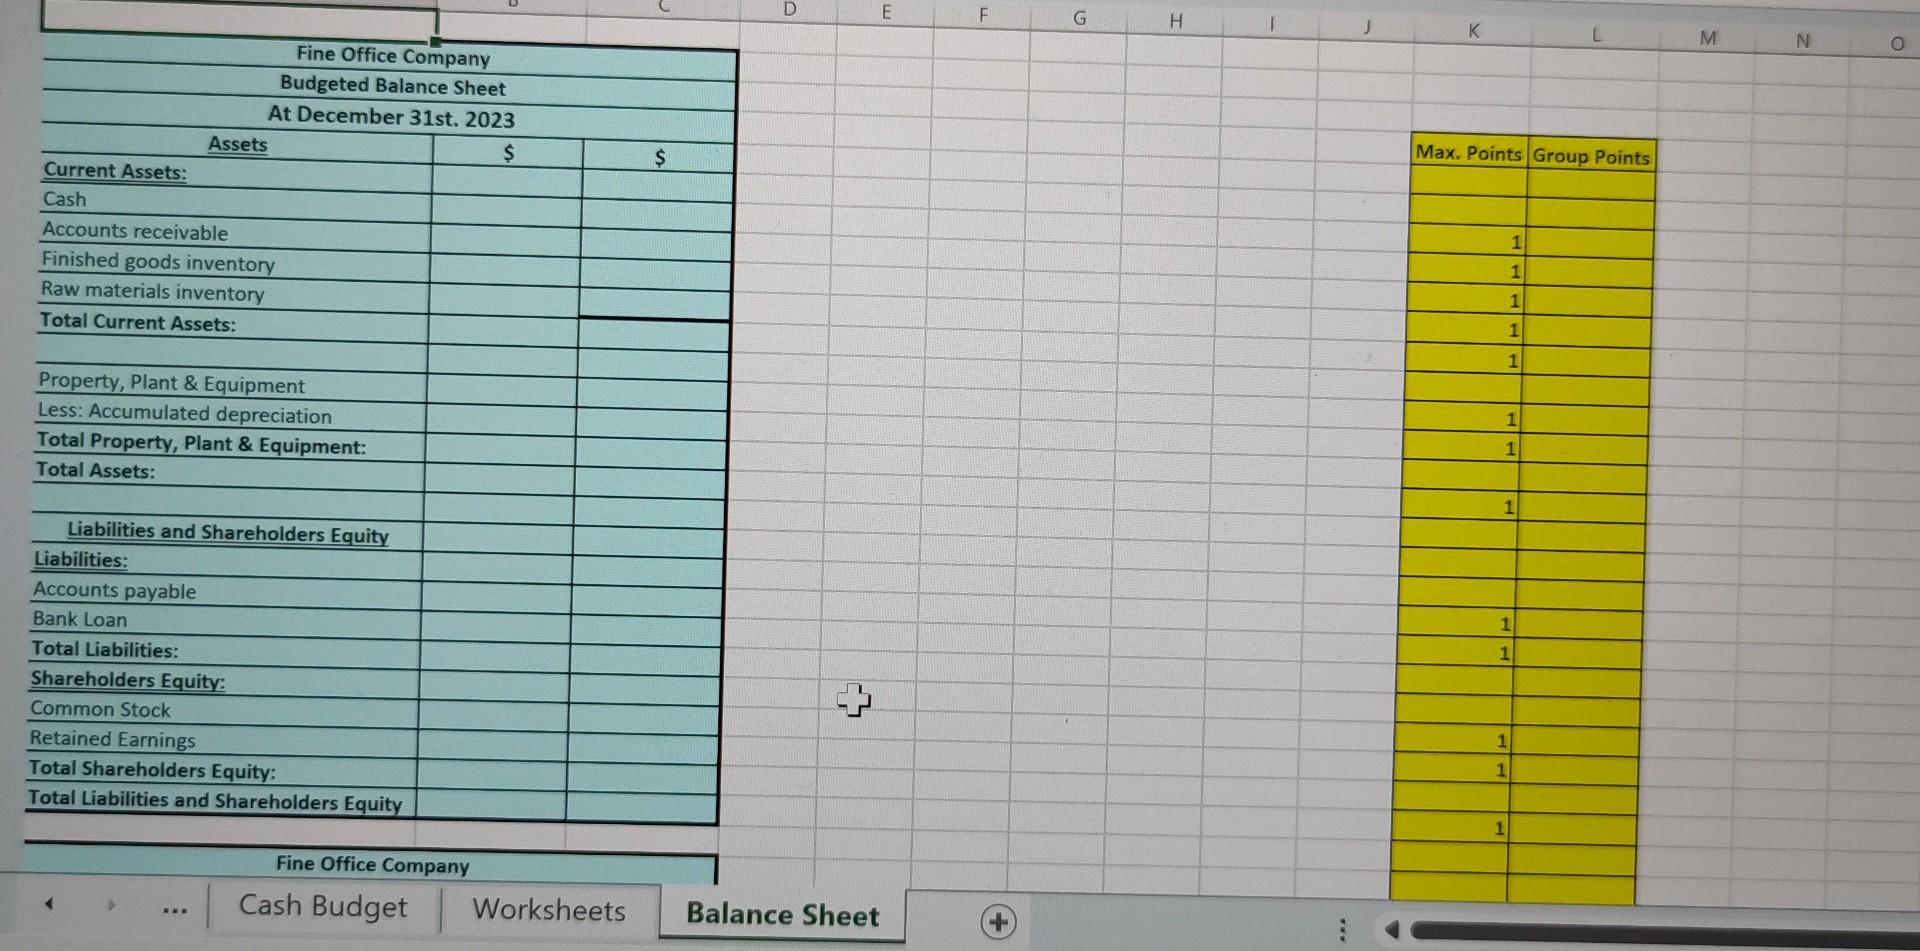The height and width of the screenshot is (951, 1920).
Task: Select the column G header
Action: click(x=1079, y=17)
